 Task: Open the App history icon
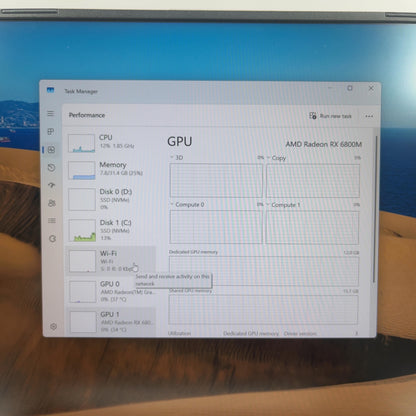pos(51,167)
